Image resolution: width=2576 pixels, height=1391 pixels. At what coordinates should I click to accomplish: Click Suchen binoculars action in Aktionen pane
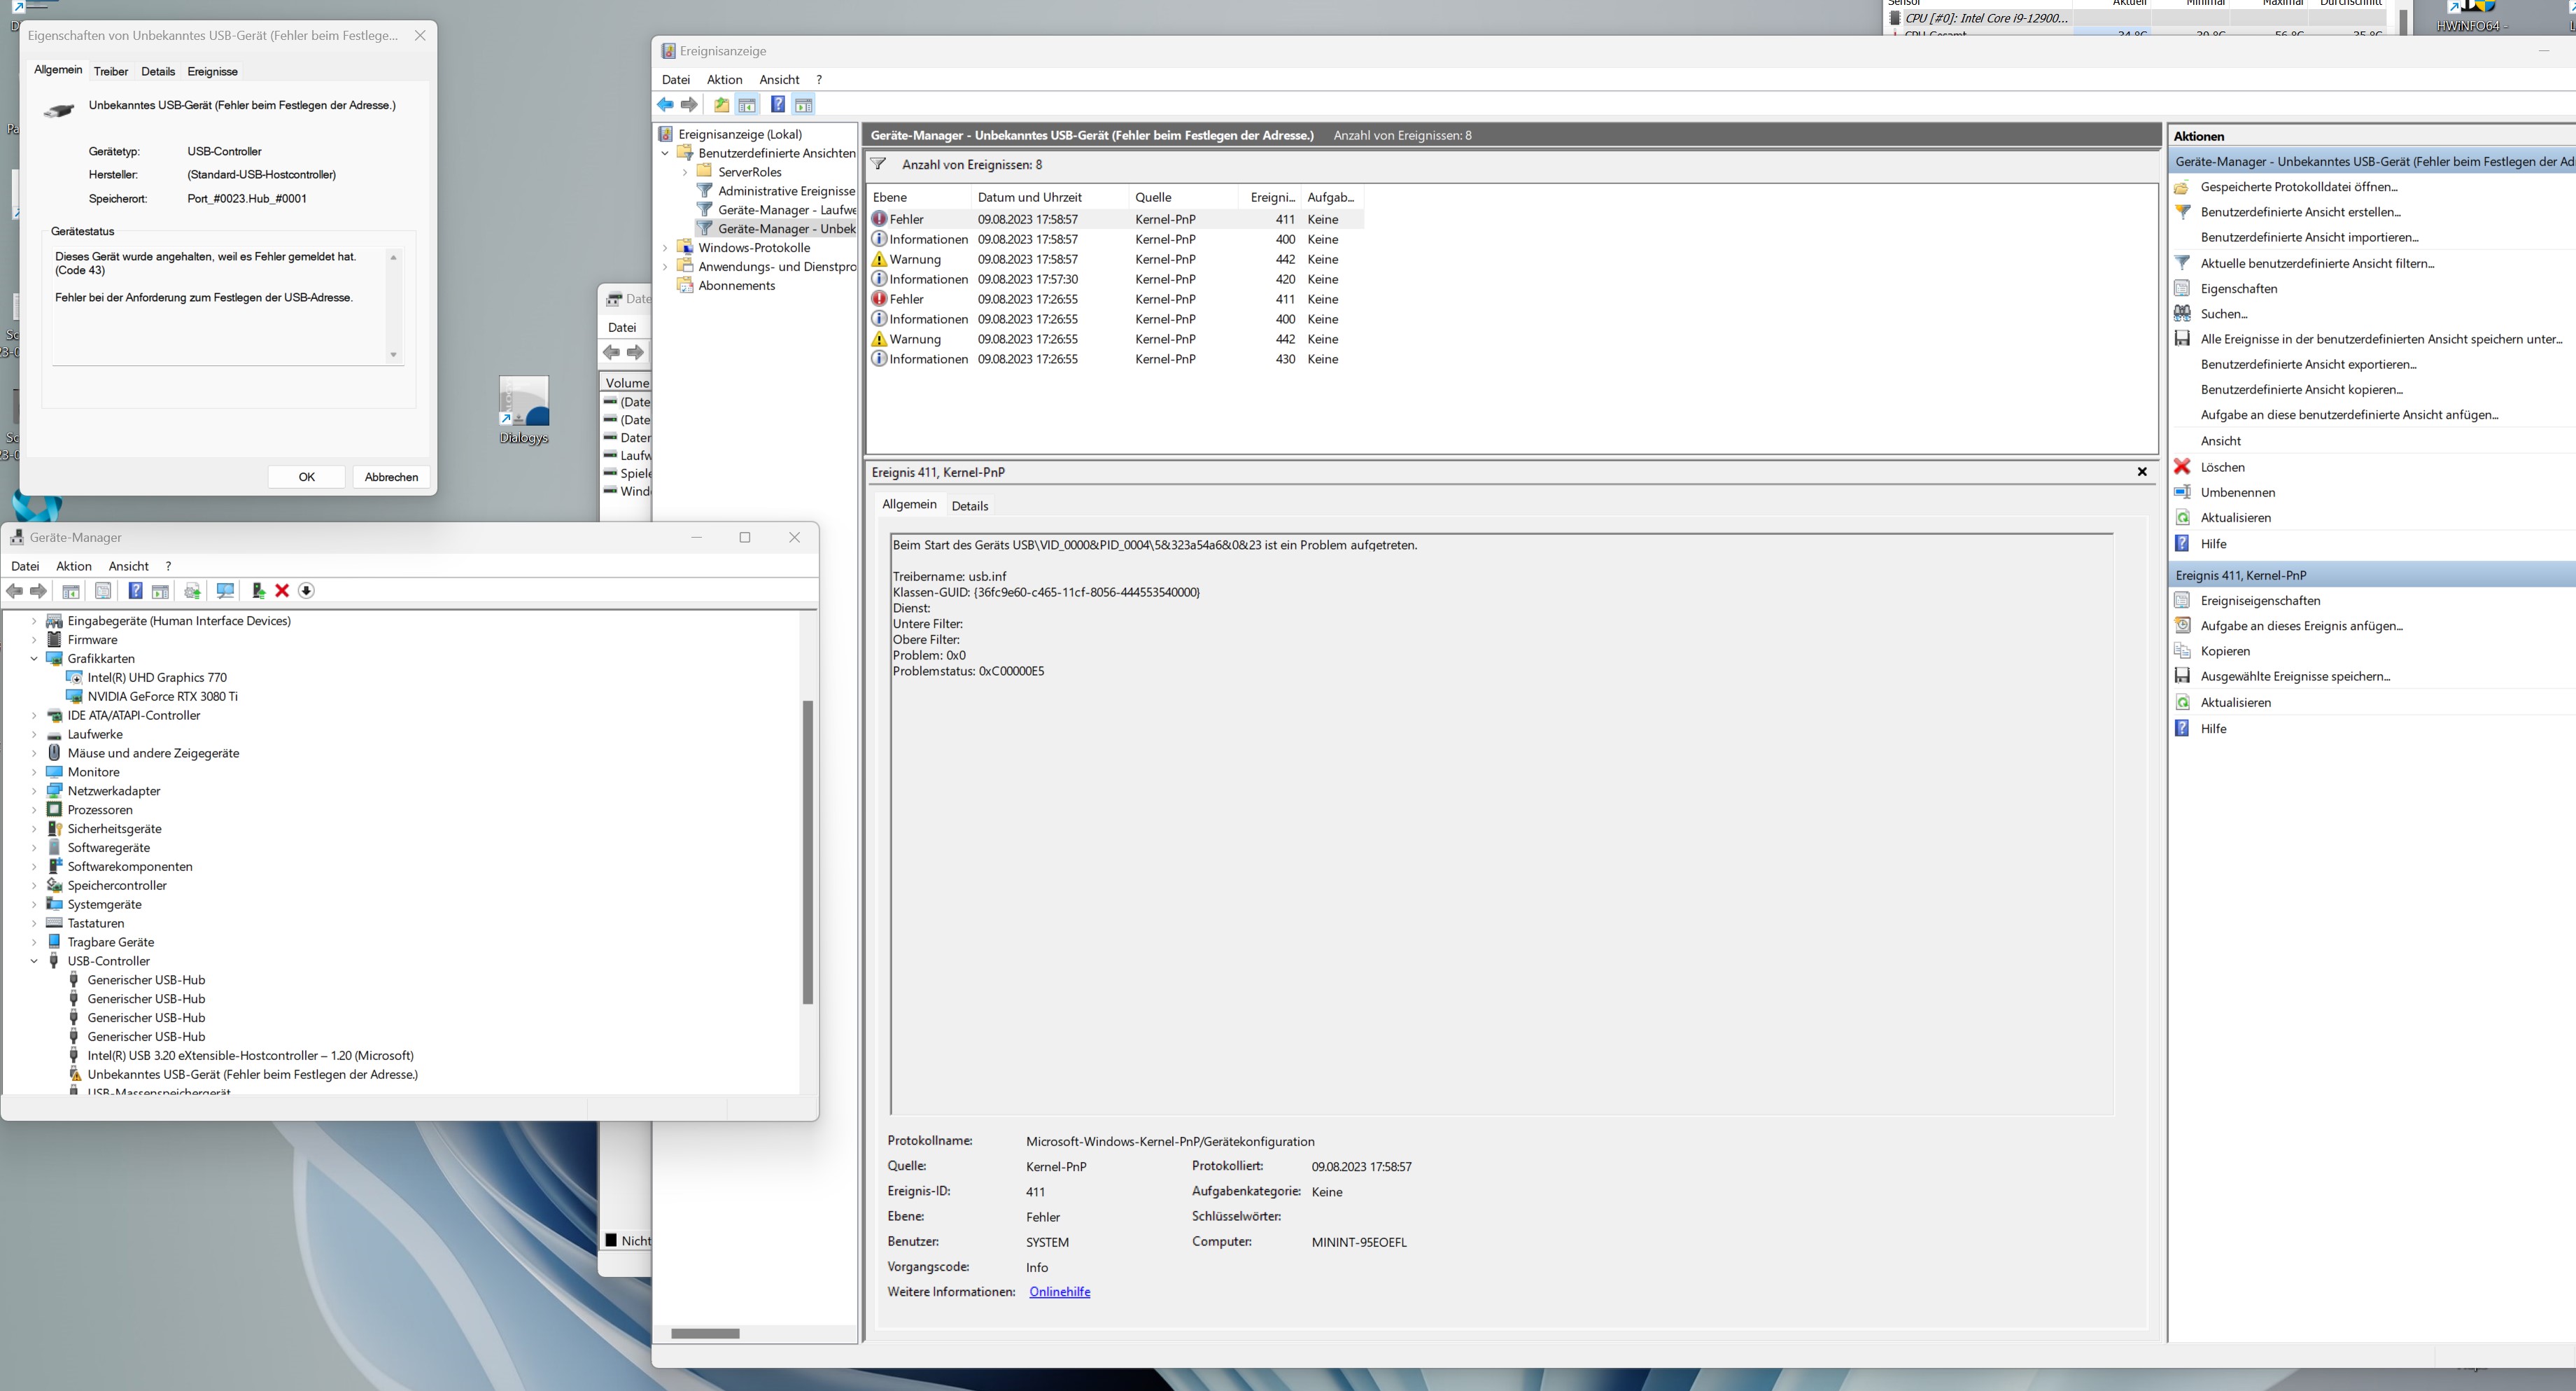point(2183,314)
